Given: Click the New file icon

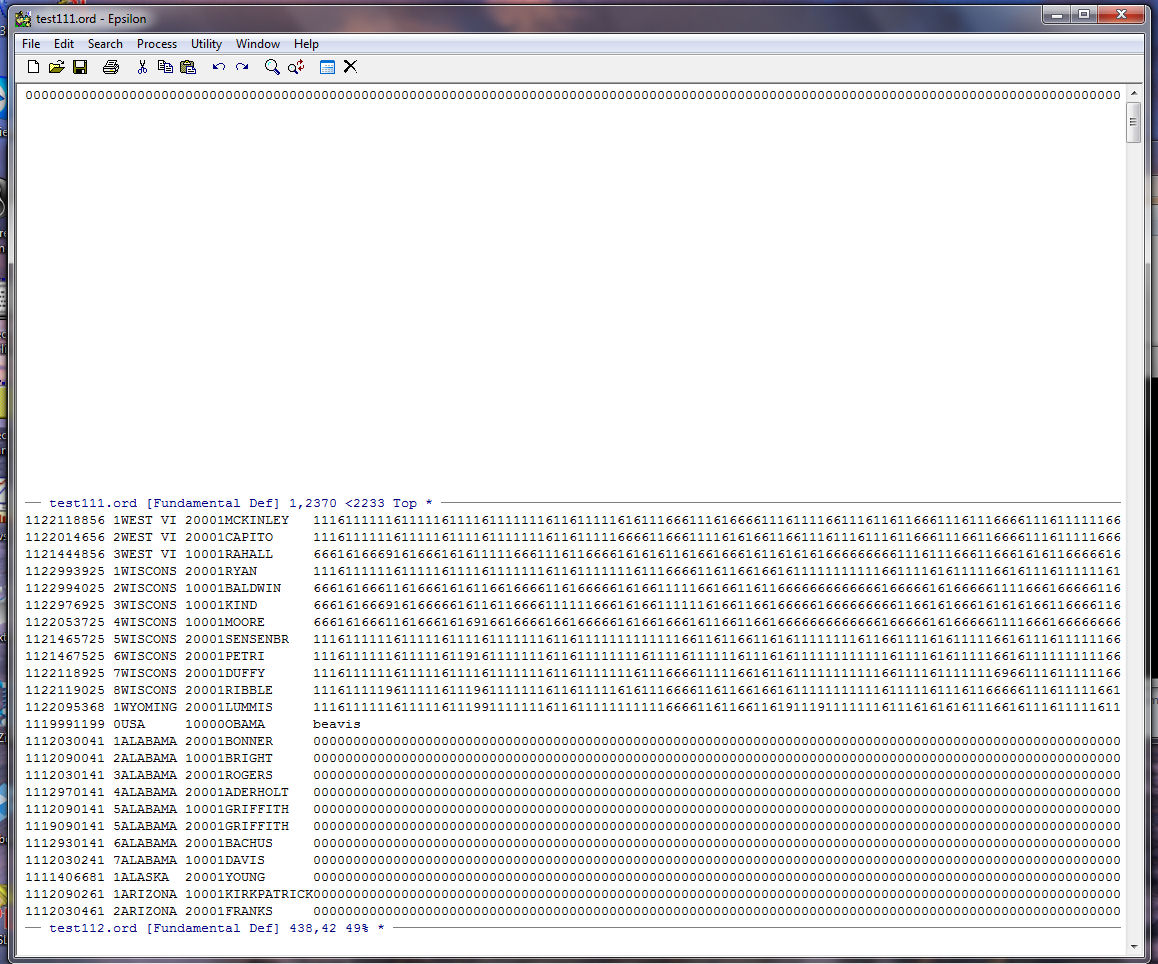Looking at the screenshot, I should pos(33,67).
